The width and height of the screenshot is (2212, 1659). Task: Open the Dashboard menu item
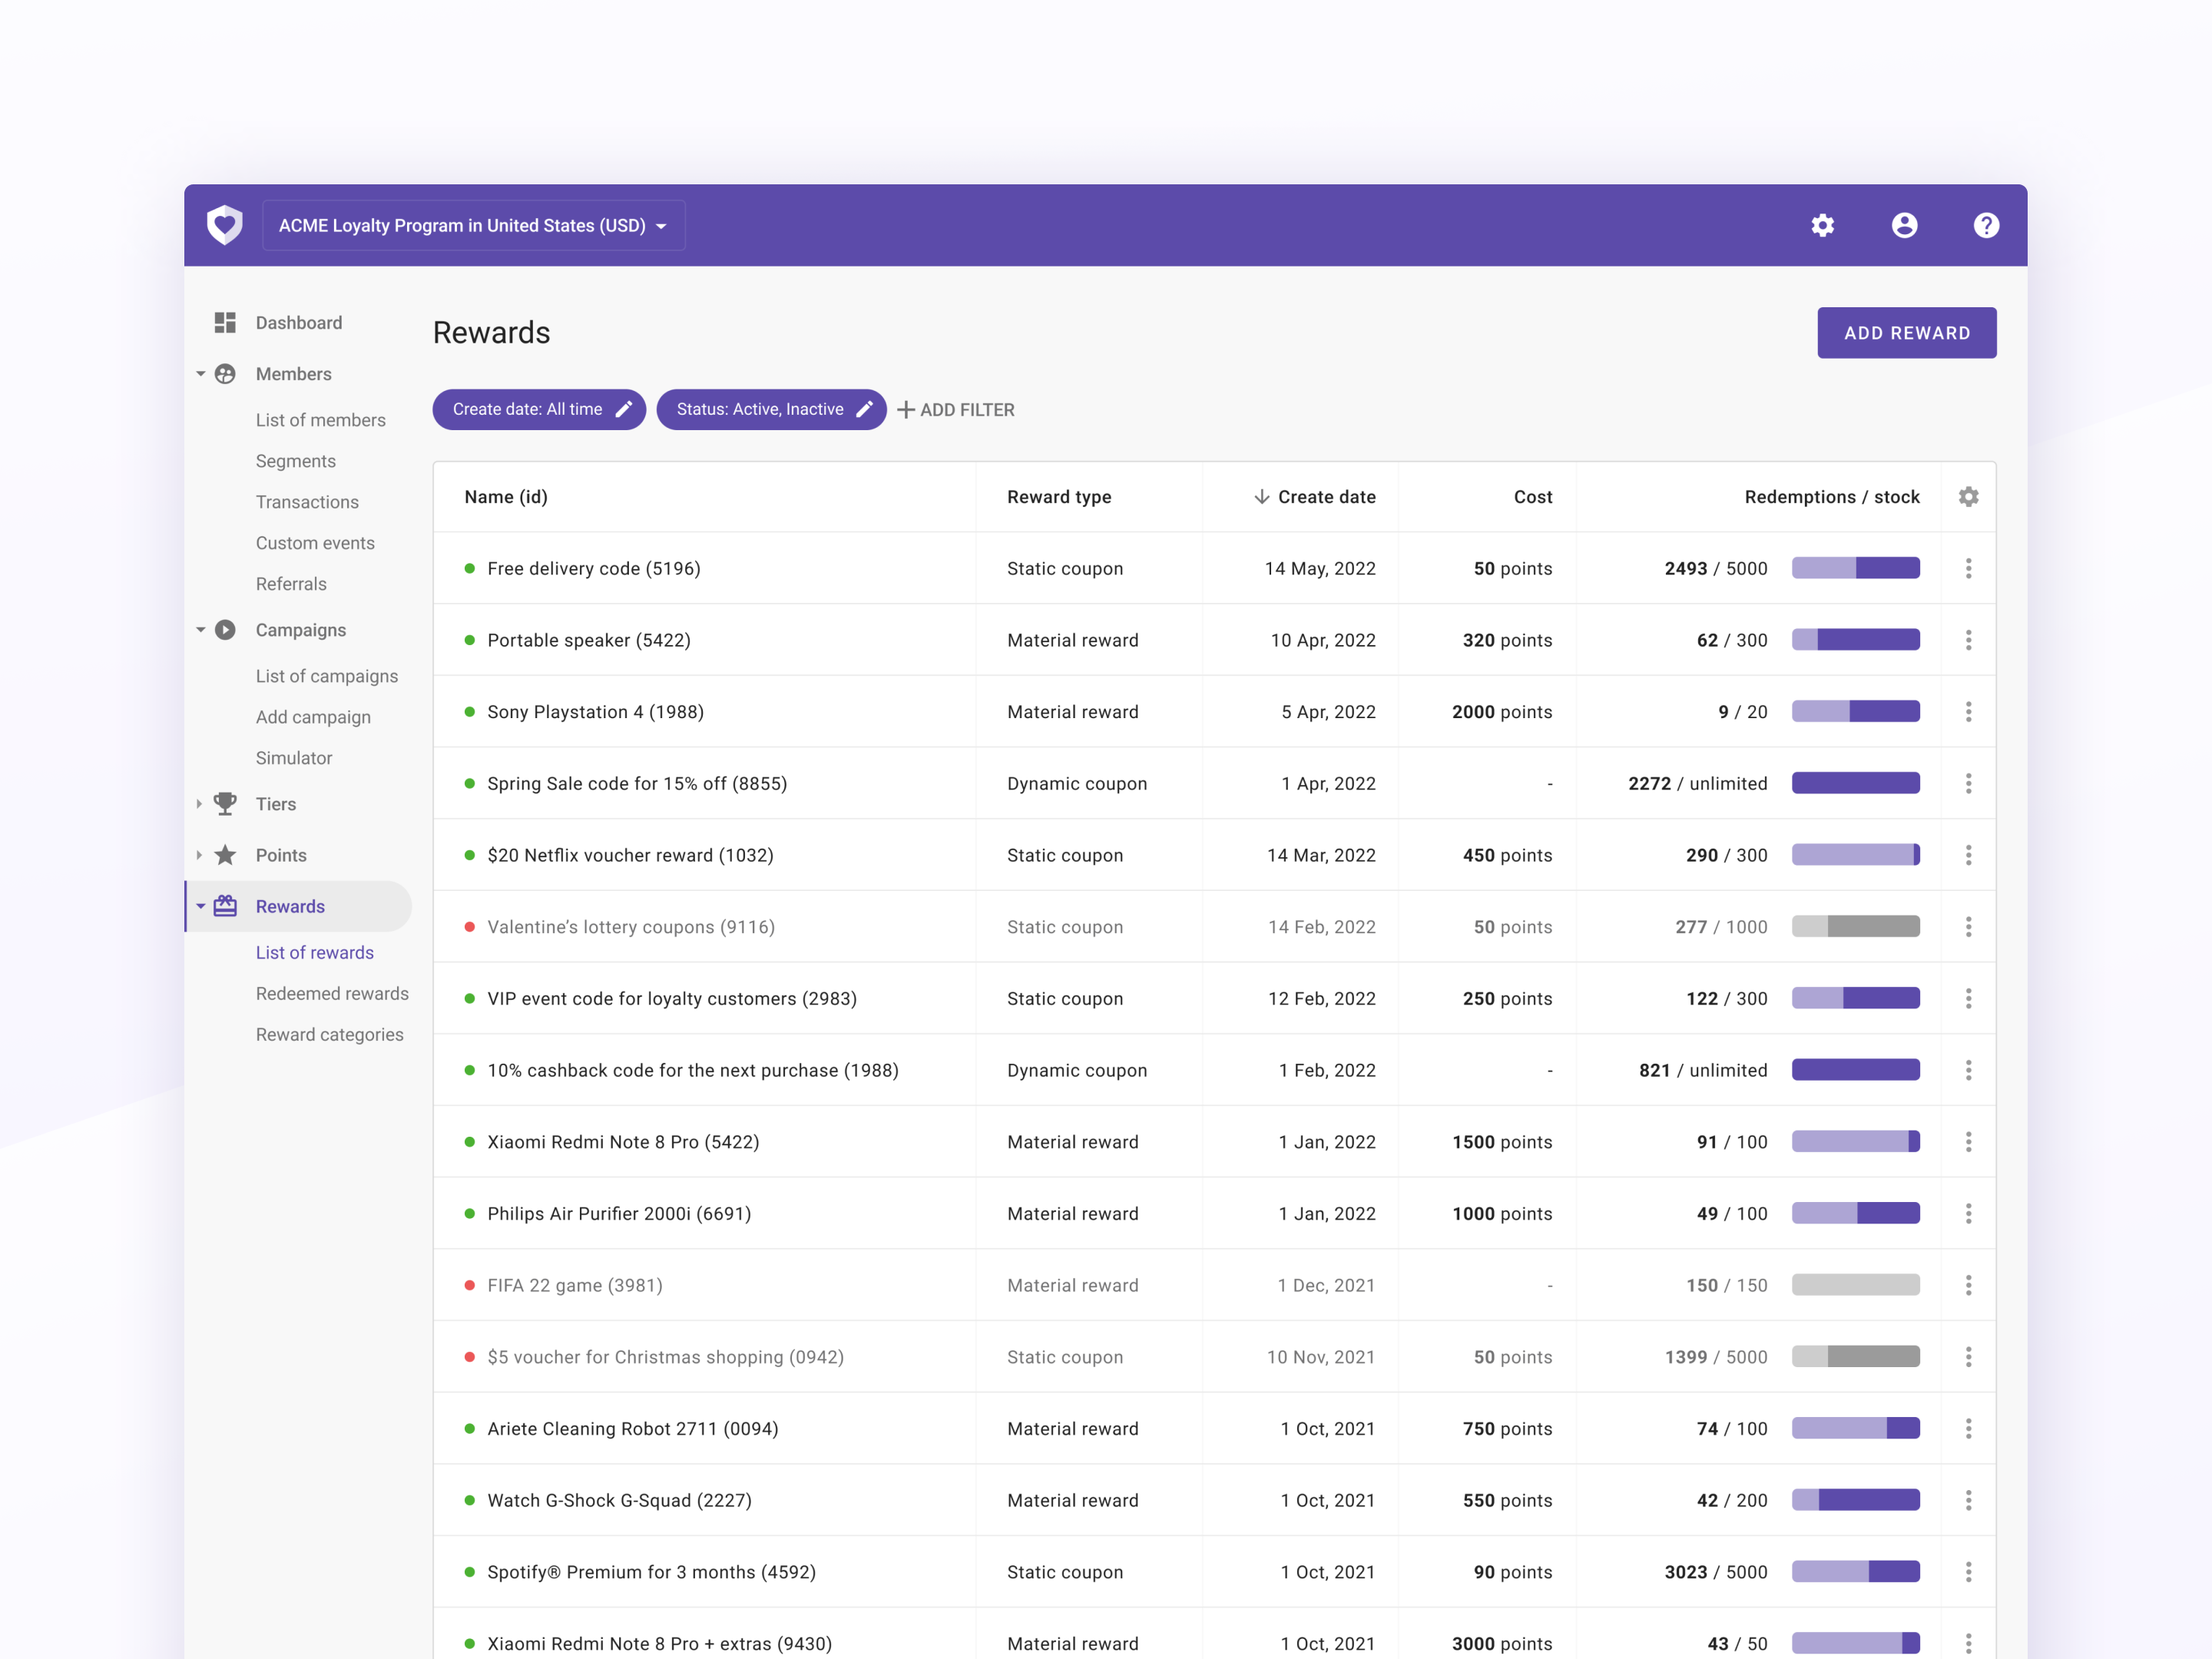click(298, 322)
